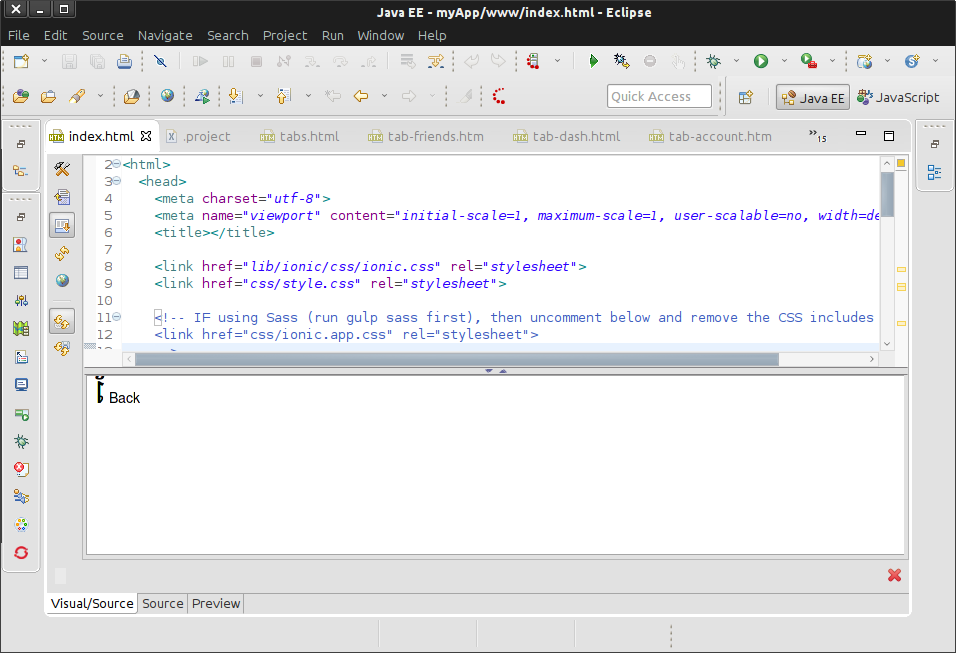The width and height of the screenshot is (956, 653).
Task: Open the New file dropdown arrow
Action: (x=44, y=61)
